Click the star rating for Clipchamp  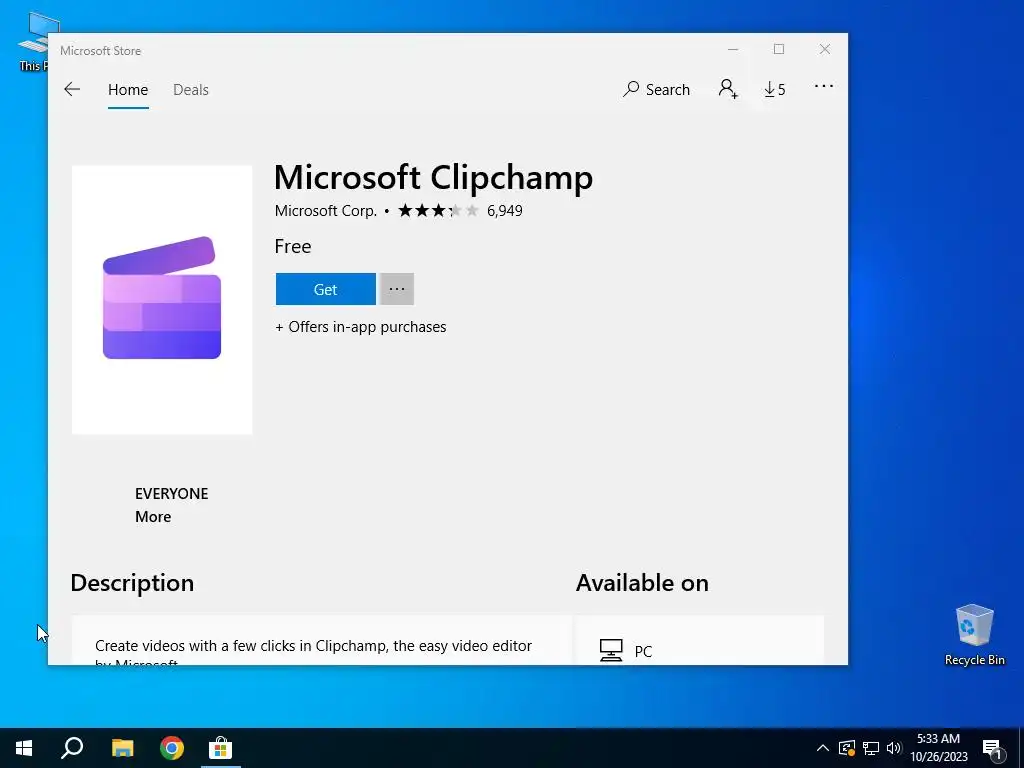point(438,210)
